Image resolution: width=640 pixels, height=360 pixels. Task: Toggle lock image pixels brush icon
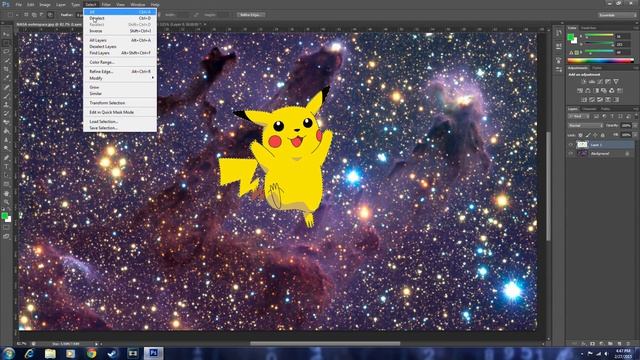pyautogui.click(x=588, y=135)
